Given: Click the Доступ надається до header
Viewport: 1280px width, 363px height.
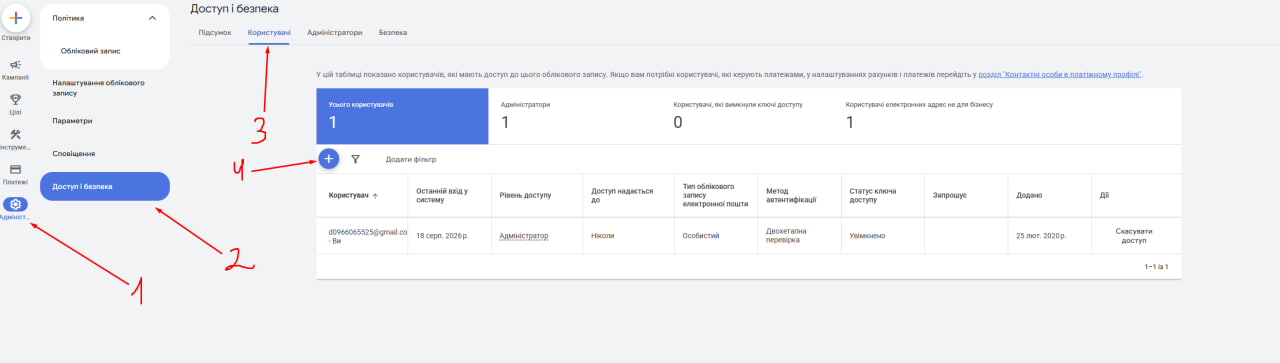Looking at the screenshot, I should (622, 196).
